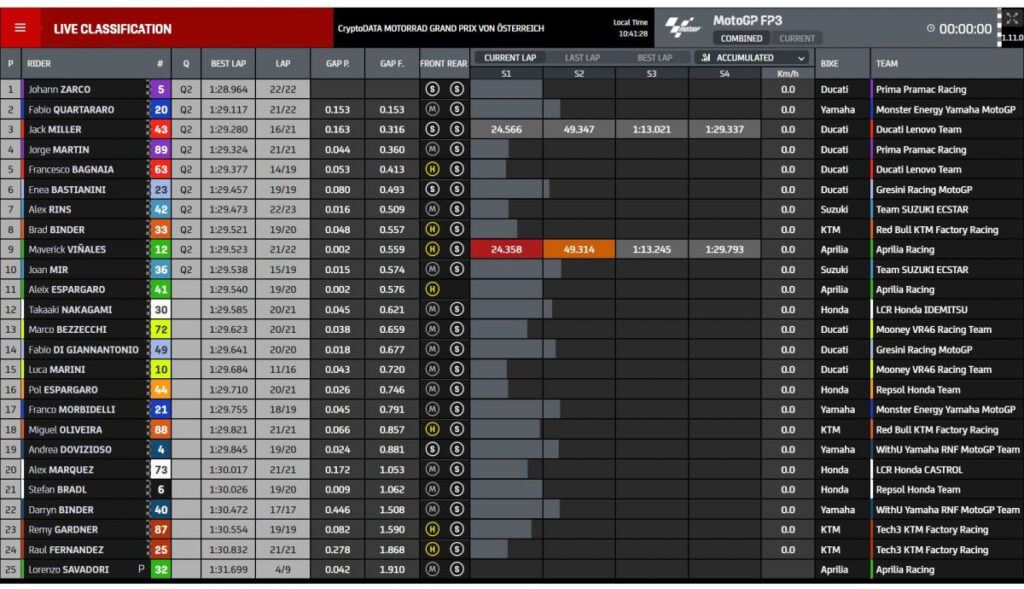
Task: Click Bagnaia's front hard tyre icon
Action: 432,169
